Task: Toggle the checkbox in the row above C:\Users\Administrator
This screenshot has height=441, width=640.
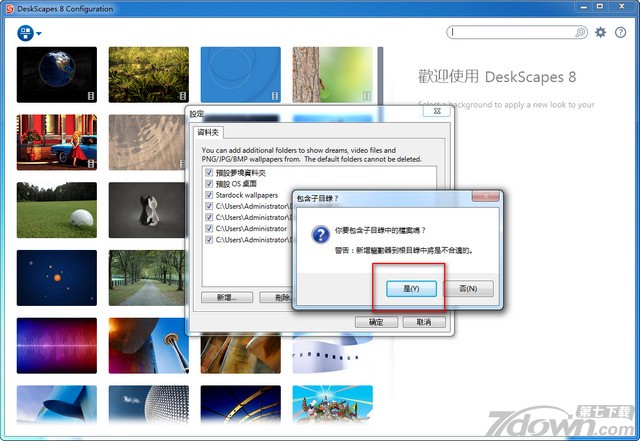Action: 209,217
